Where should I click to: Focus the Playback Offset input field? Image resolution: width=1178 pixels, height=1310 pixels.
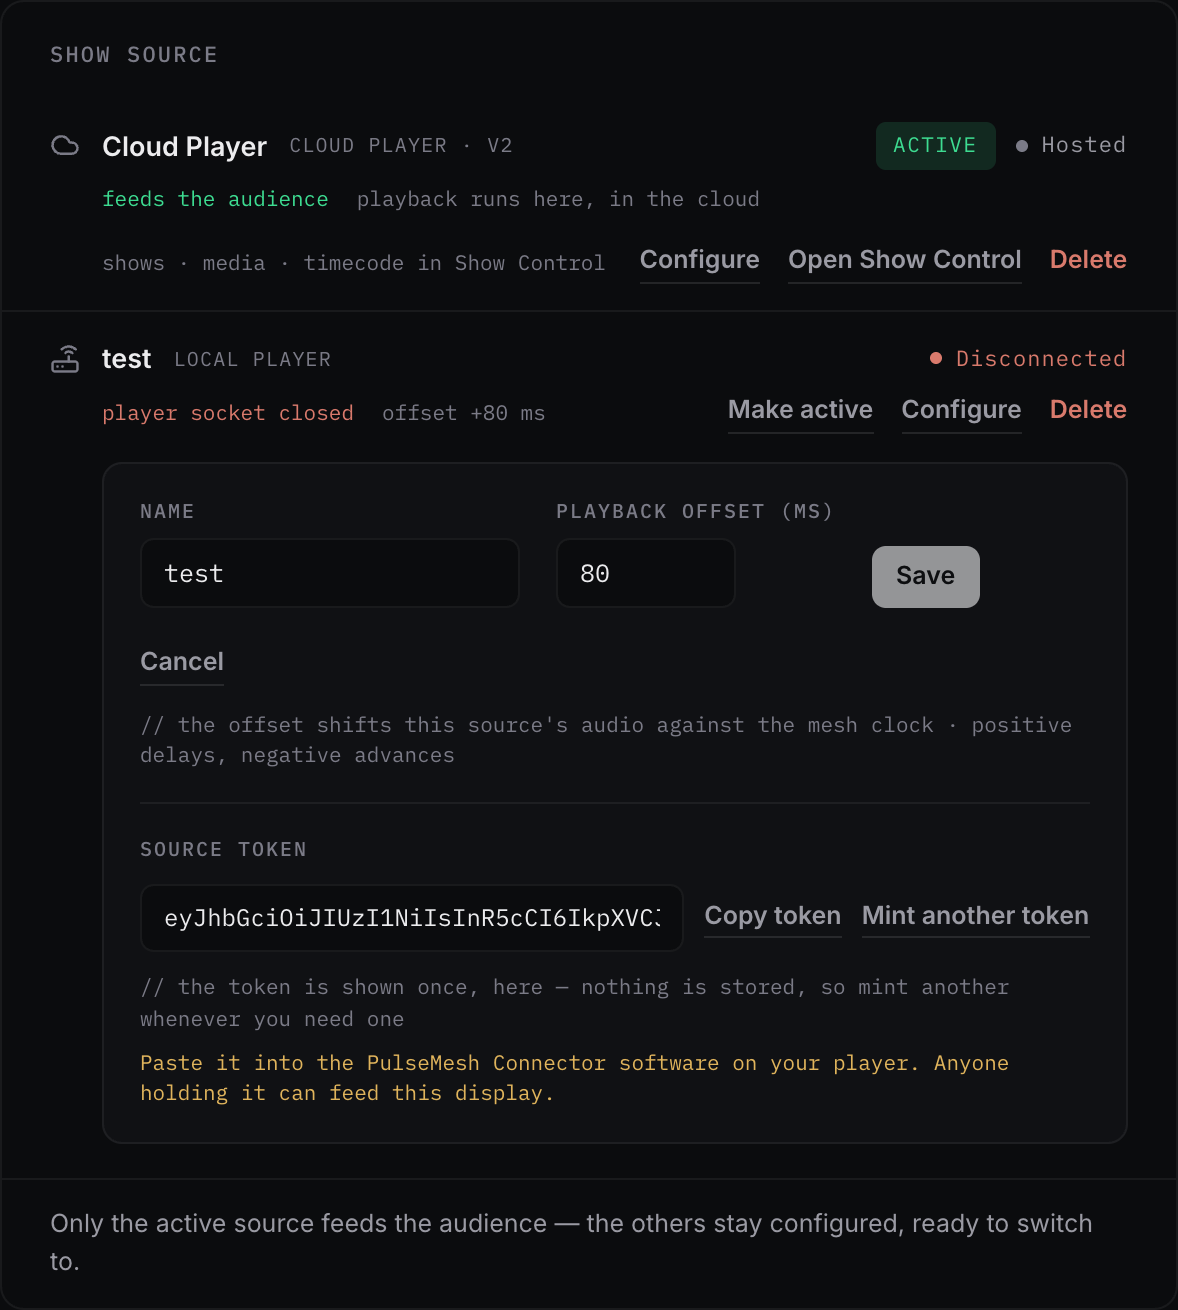tap(646, 573)
